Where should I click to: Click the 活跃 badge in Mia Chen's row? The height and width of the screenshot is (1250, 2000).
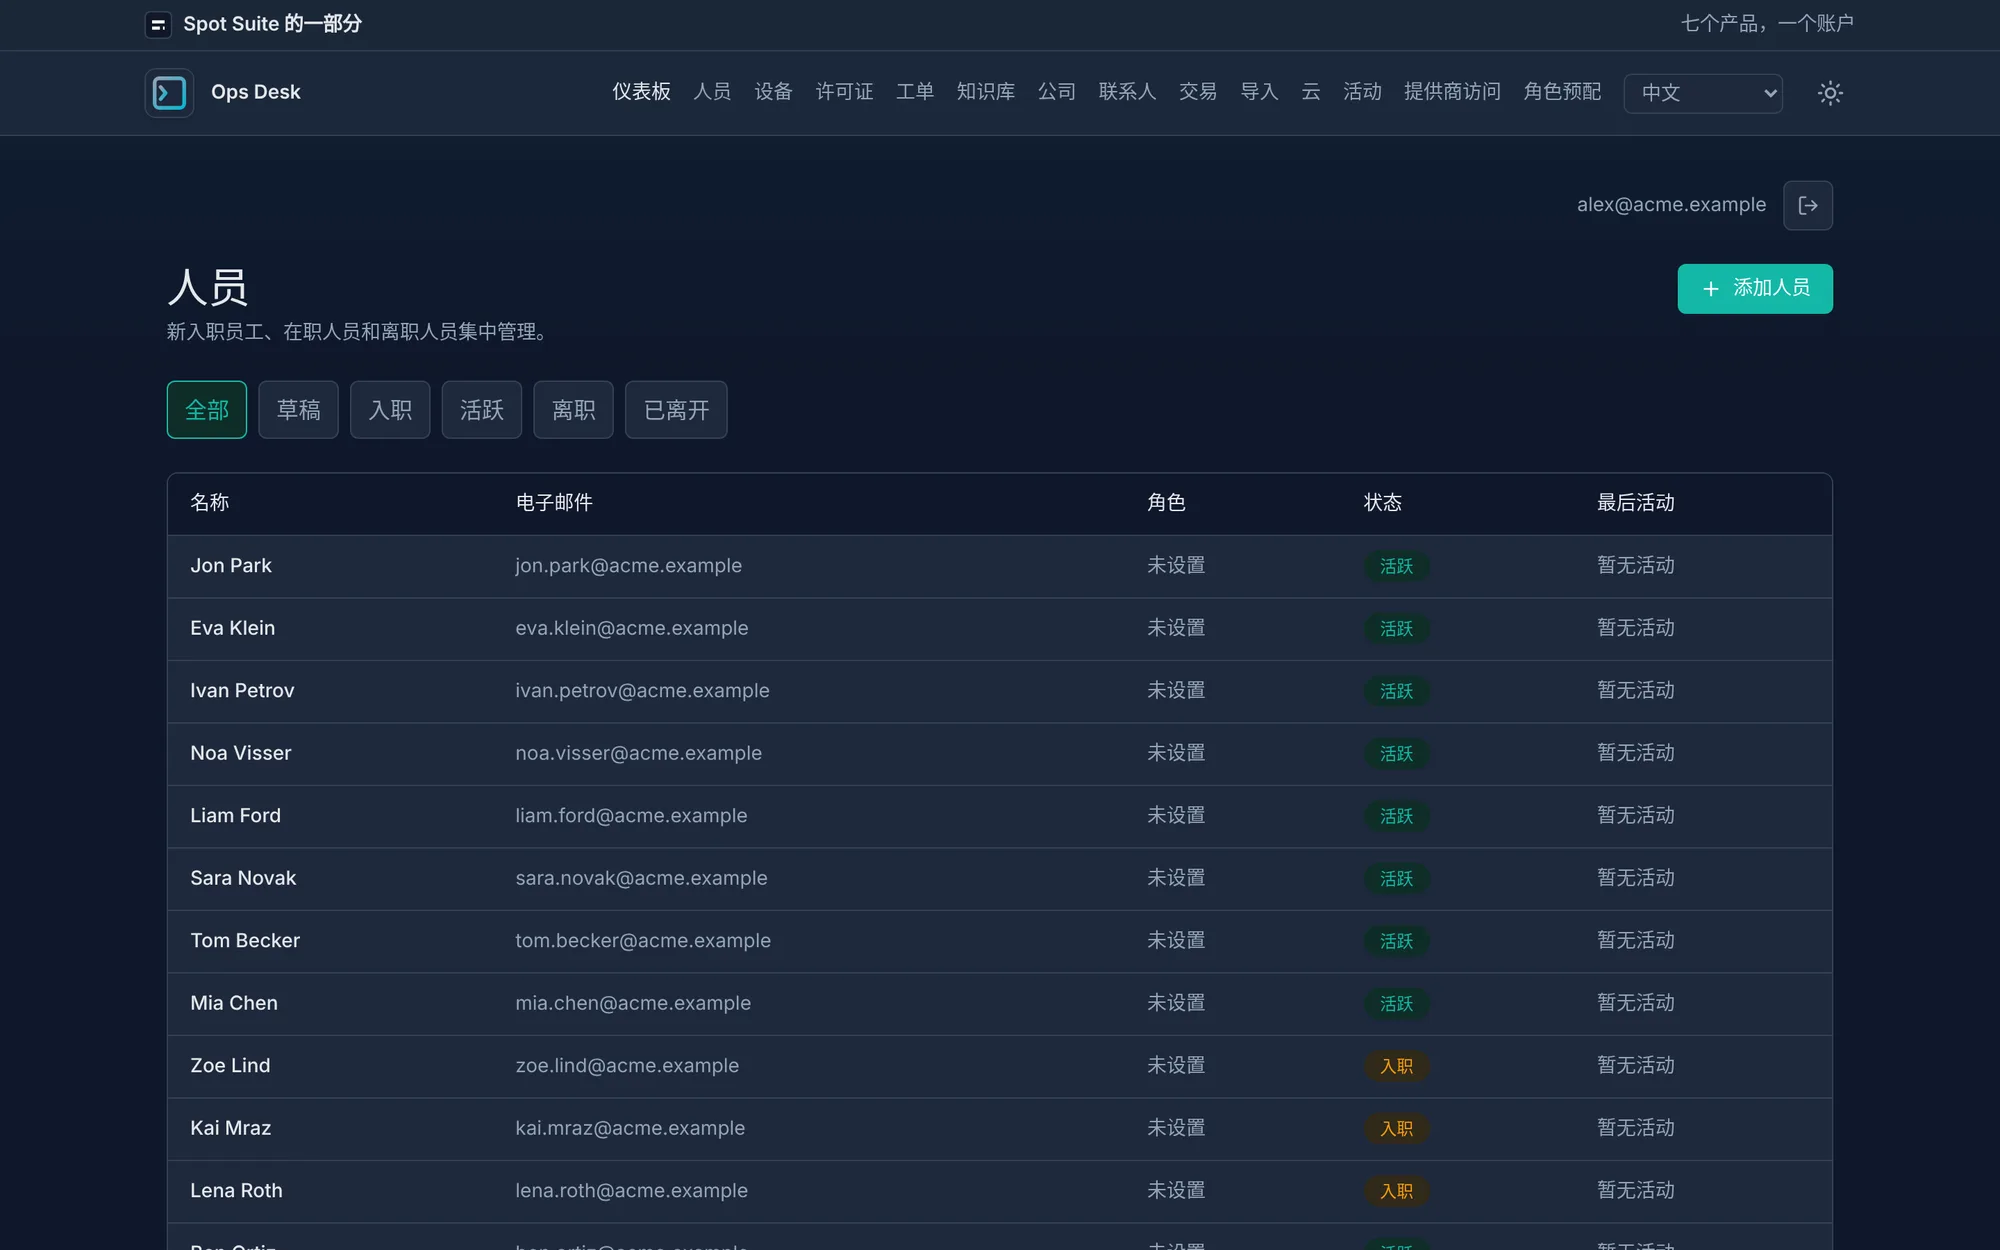tap(1396, 1004)
